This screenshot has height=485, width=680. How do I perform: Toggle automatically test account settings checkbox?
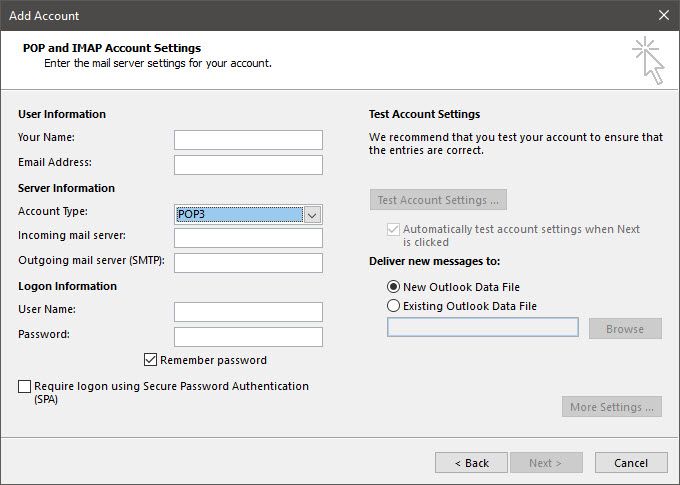point(393,229)
